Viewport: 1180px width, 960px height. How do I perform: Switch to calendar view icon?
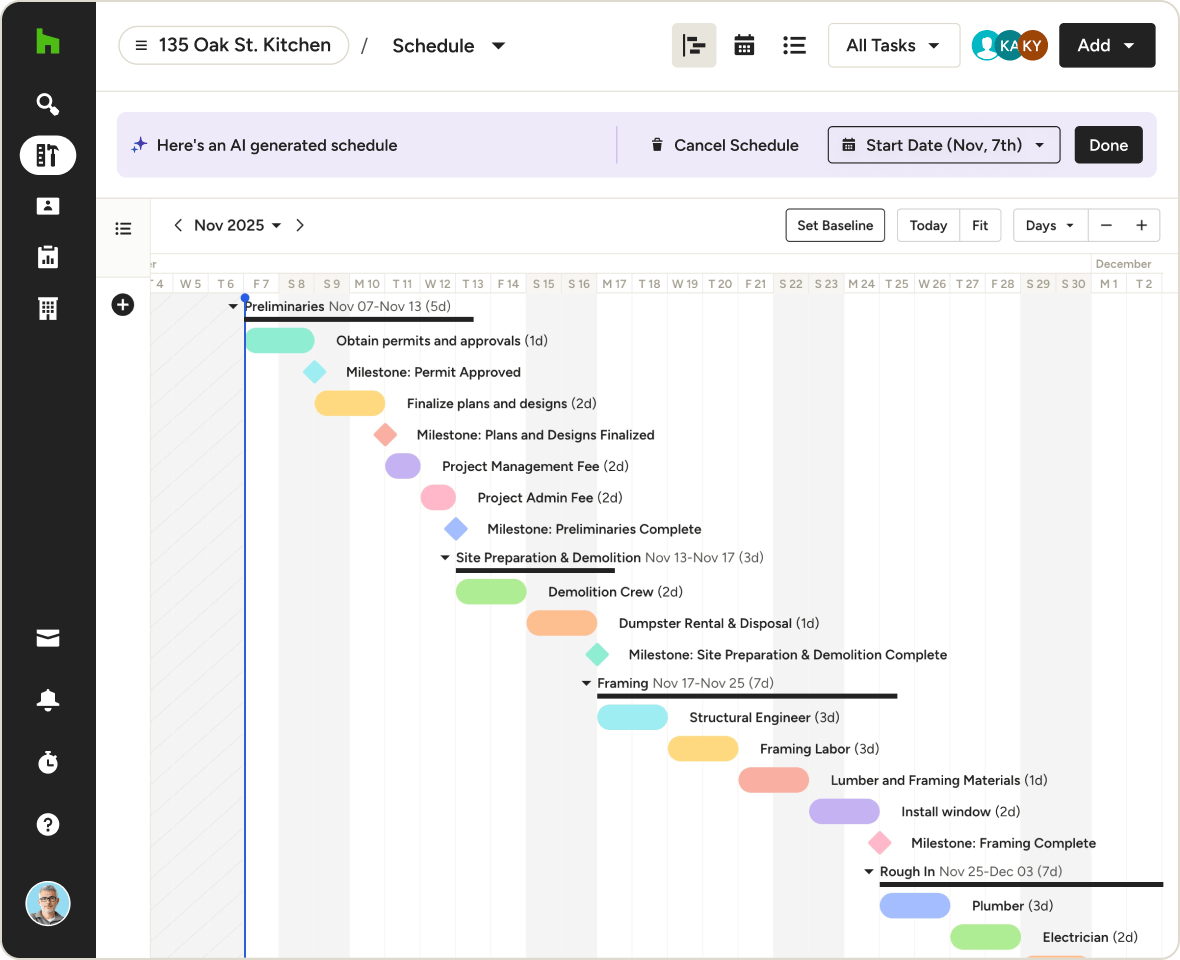[x=744, y=45]
